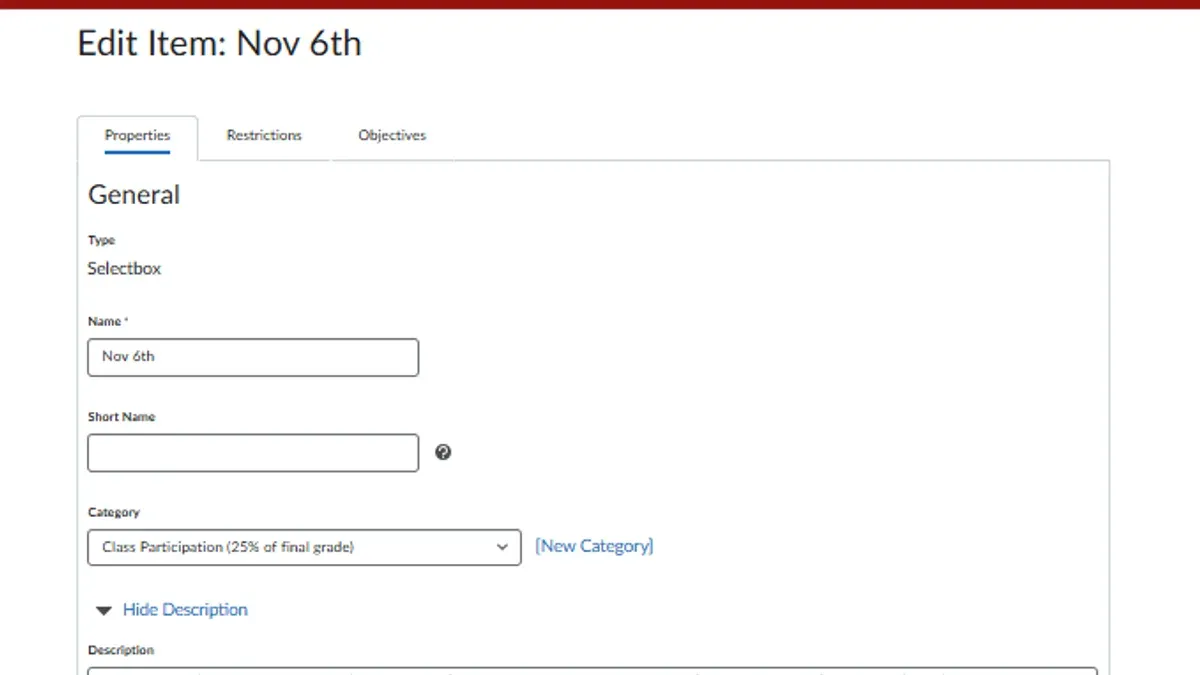Viewport: 1200px width, 675px height.
Task: Click the Description label
Action: [x=121, y=650]
